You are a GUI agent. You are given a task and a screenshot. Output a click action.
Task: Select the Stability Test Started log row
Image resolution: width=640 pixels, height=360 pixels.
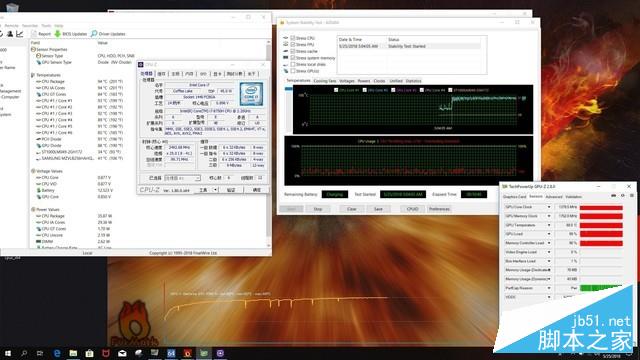(x=411, y=46)
